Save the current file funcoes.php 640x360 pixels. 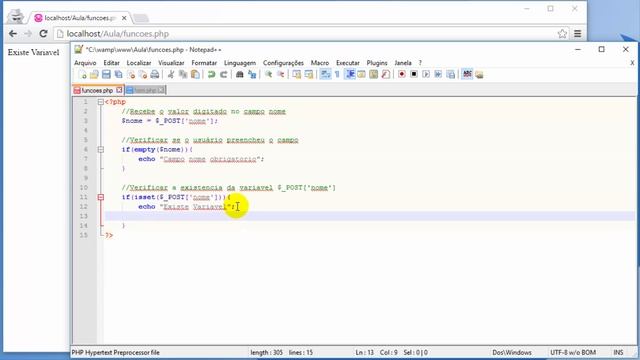[106, 75]
